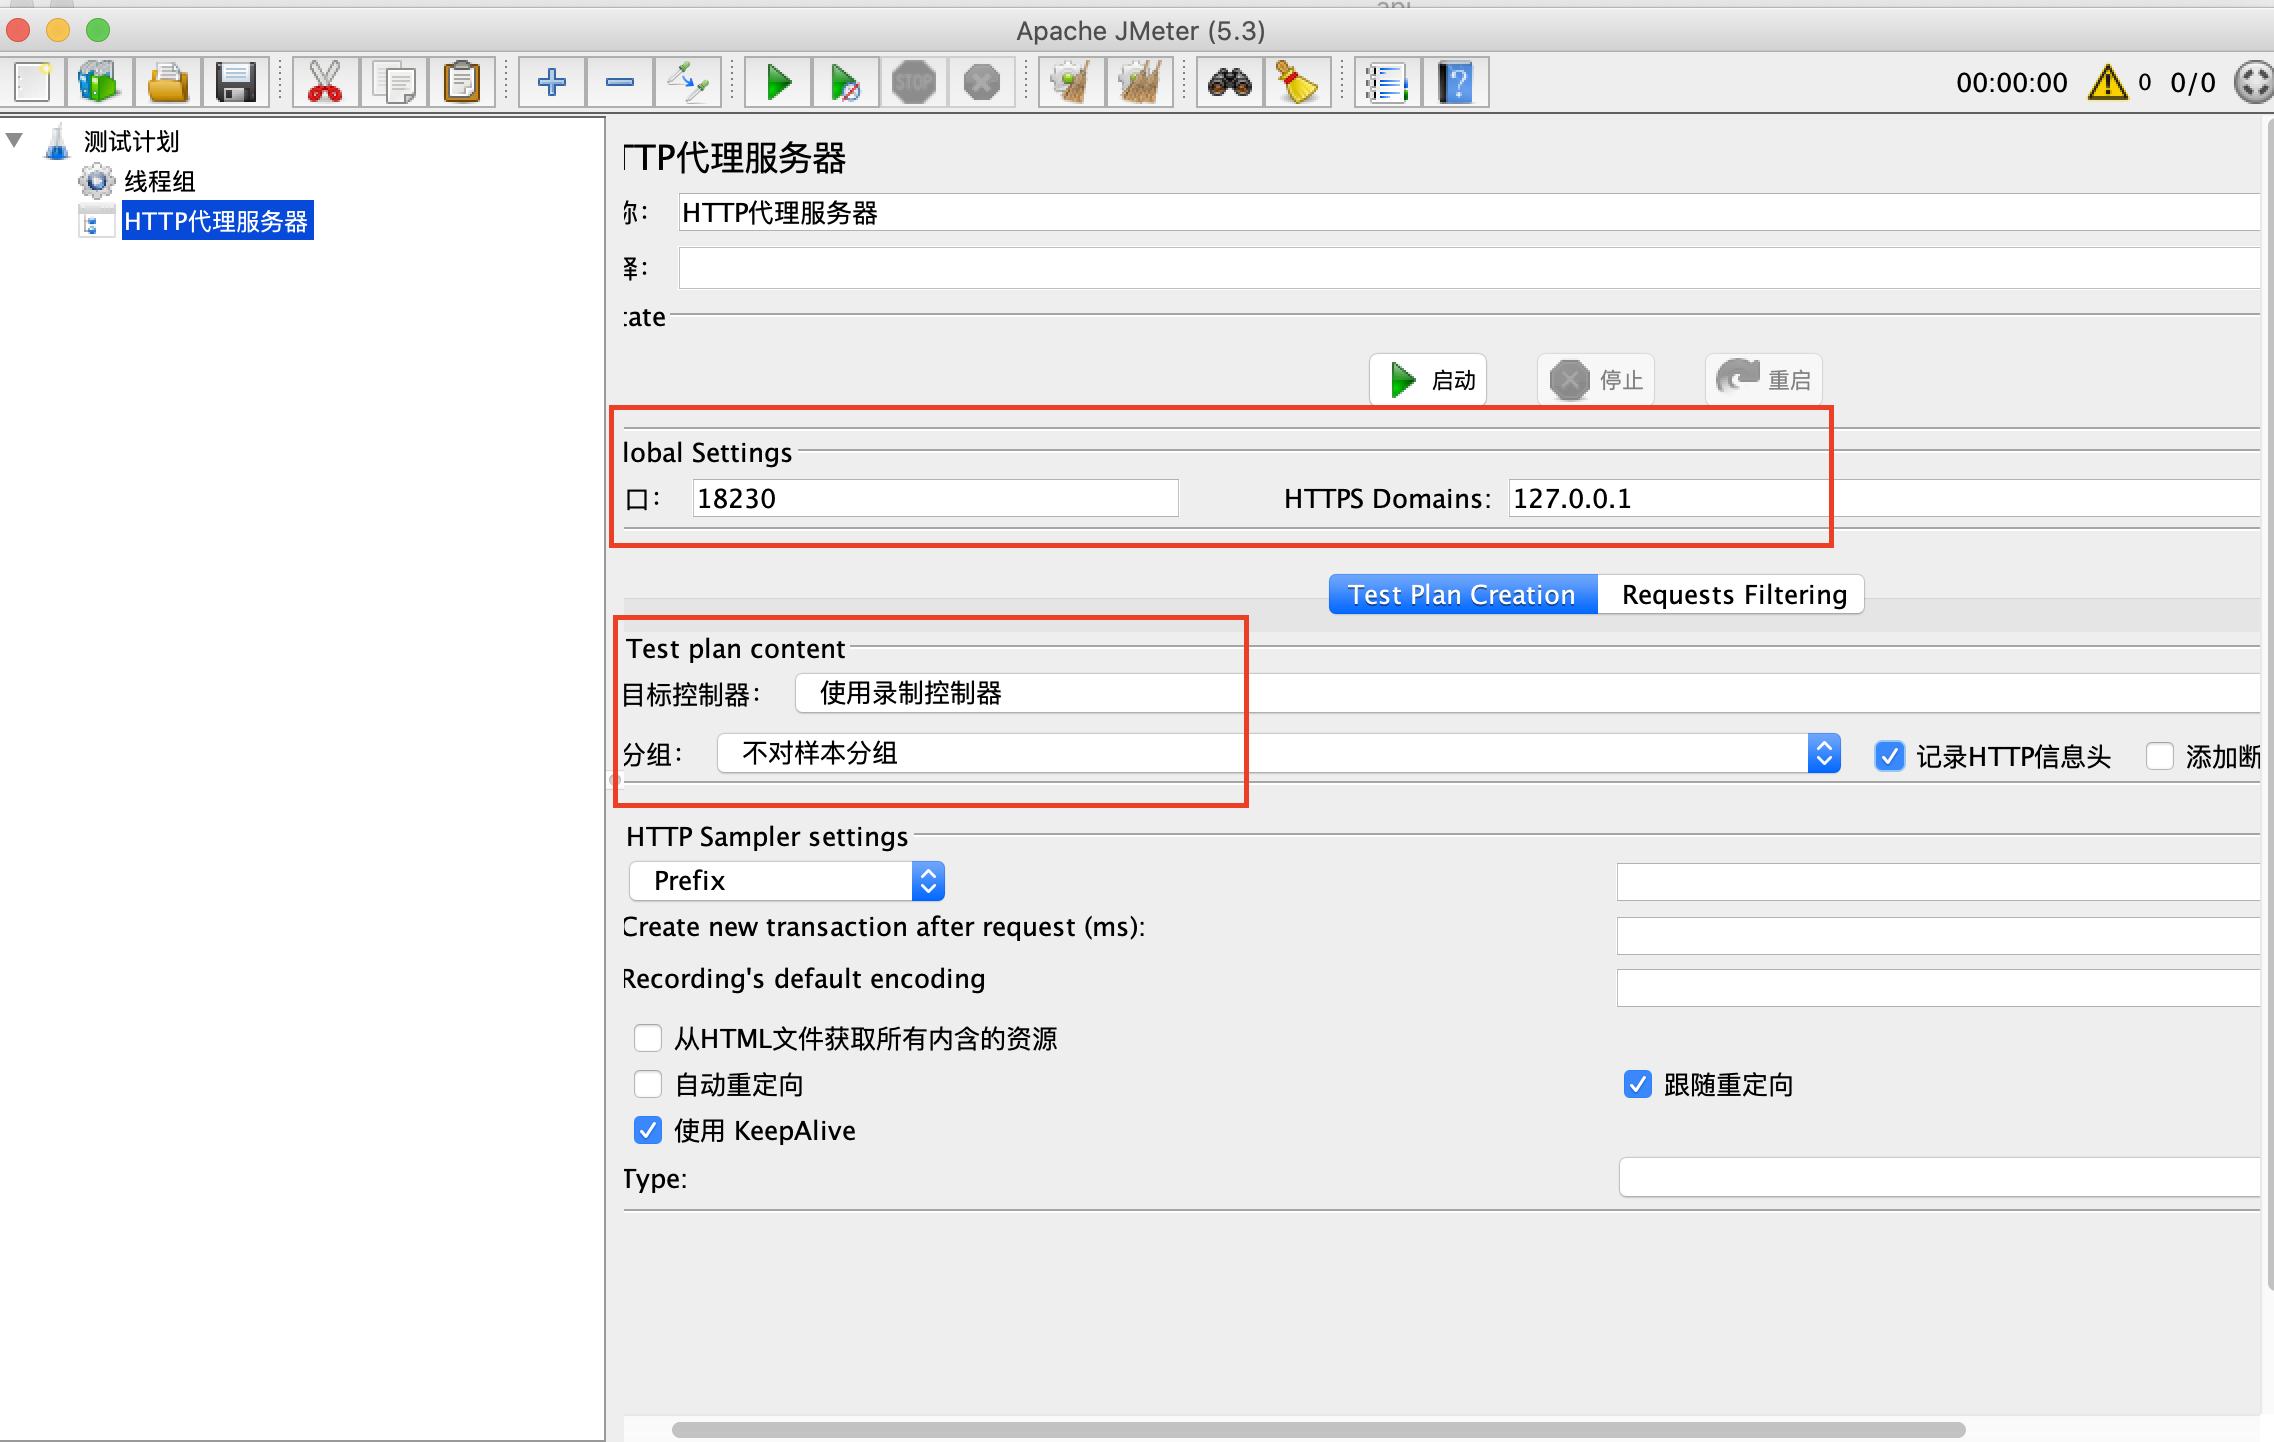Disable the 使用 KeepAlive checkbox
The height and width of the screenshot is (1442, 2274).
click(x=648, y=1130)
